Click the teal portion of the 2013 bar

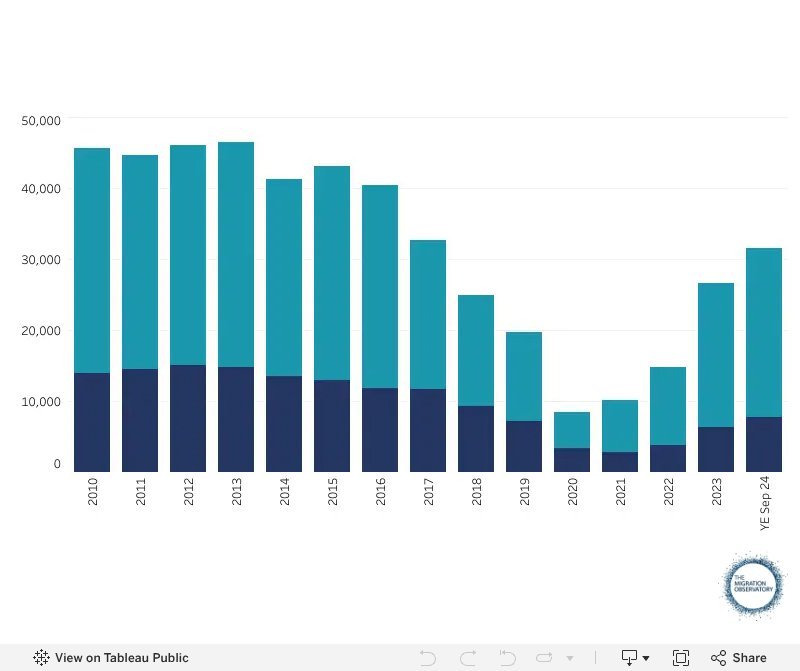click(236, 254)
